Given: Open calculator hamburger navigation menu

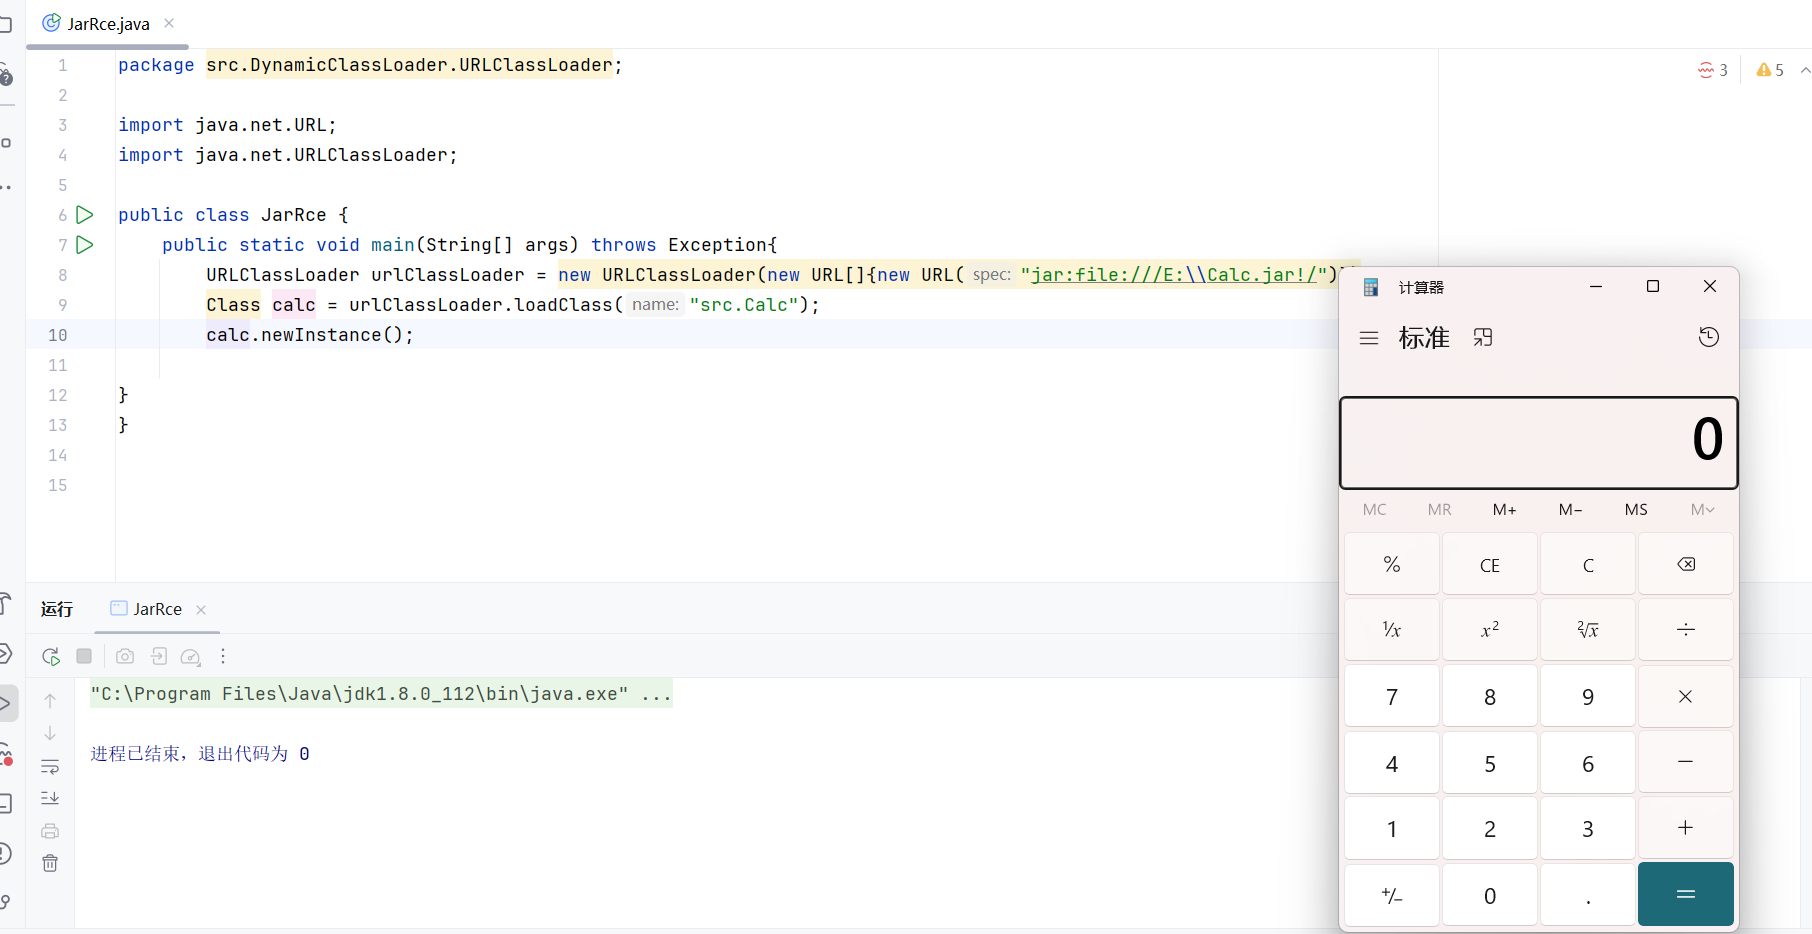Looking at the screenshot, I should 1369,338.
